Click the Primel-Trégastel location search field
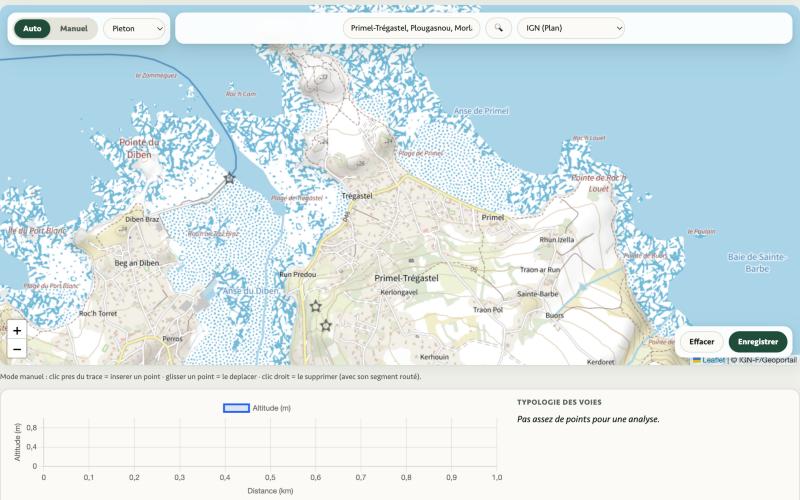The image size is (800, 500). 411,28
